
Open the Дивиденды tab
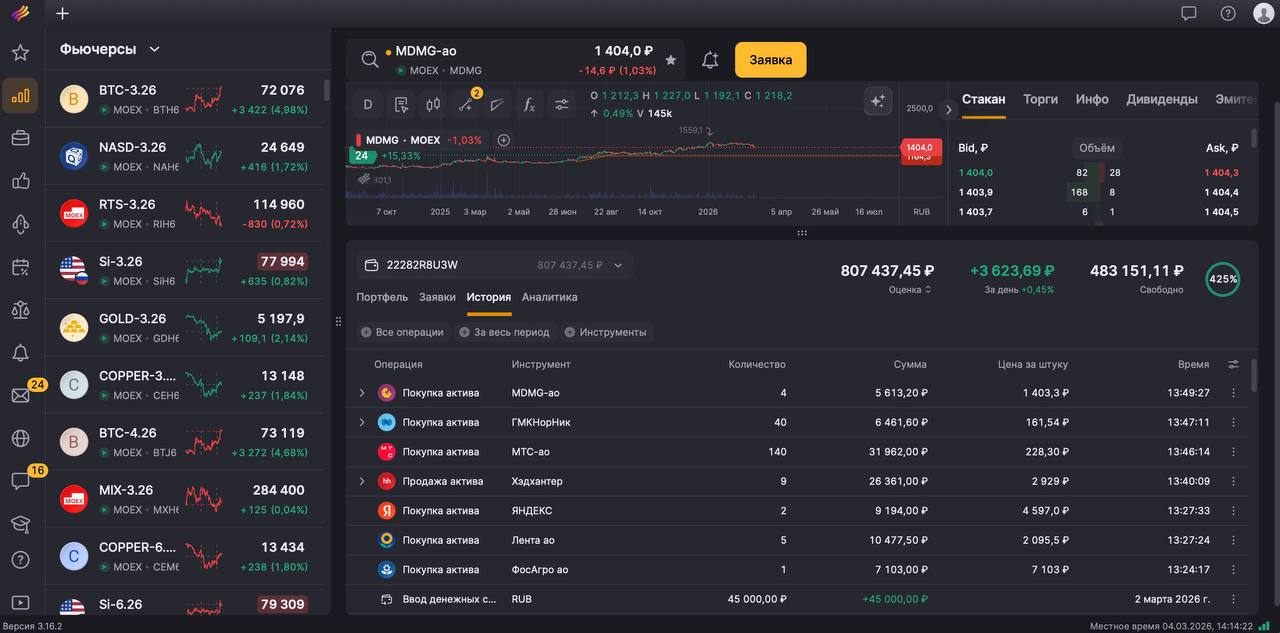(x=1161, y=99)
